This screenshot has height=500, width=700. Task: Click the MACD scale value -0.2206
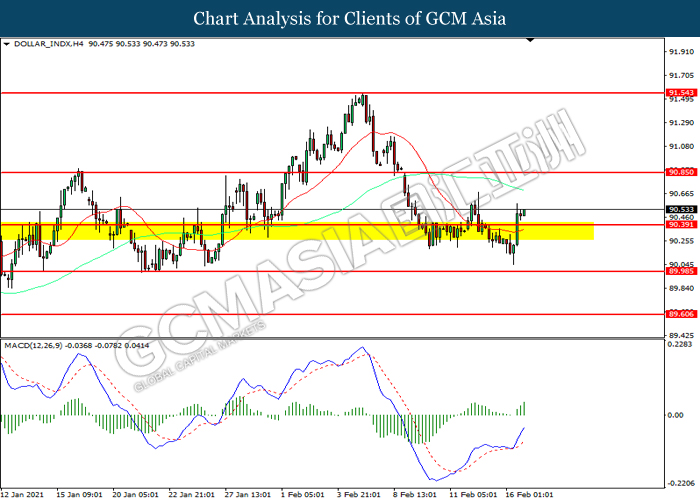(x=681, y=483)
